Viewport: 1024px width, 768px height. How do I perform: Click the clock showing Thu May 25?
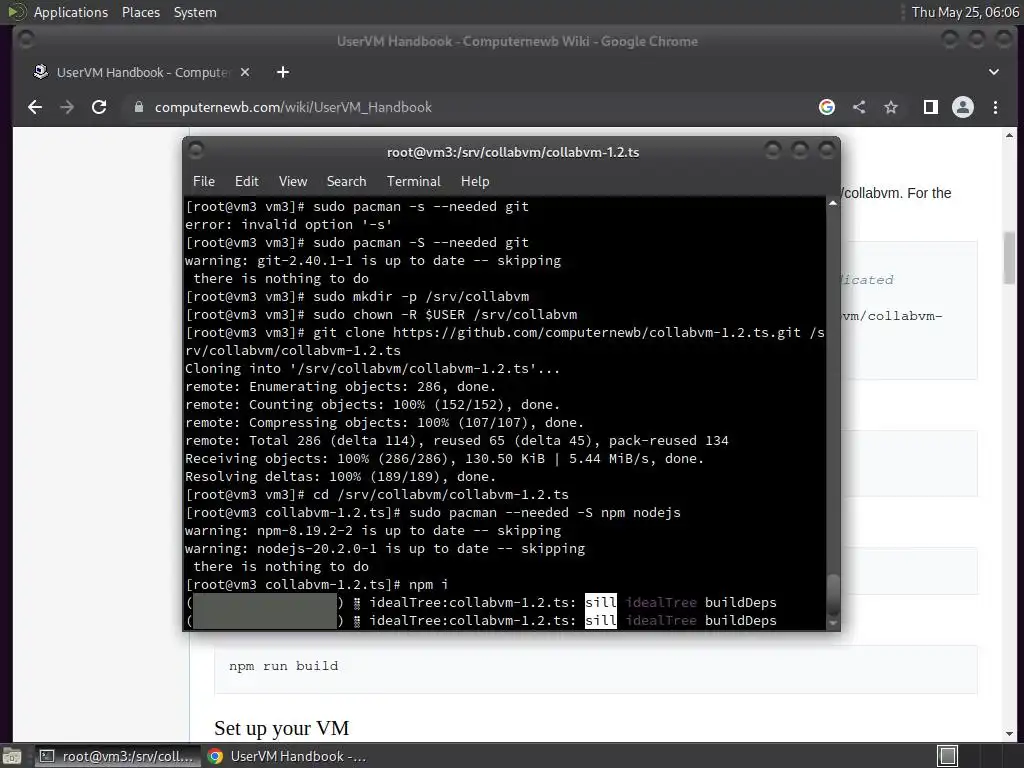point(965,12)
